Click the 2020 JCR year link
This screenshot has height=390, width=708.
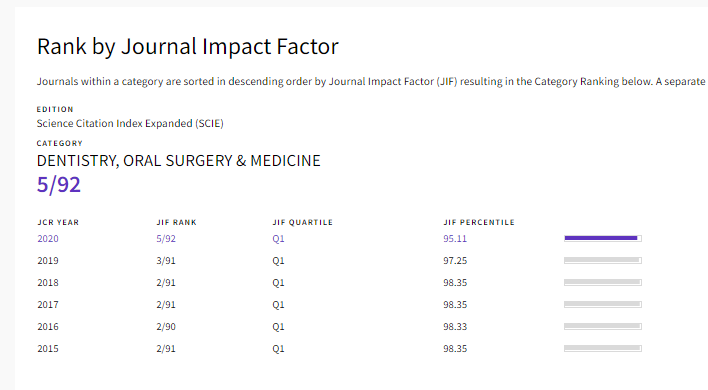(x=48, y=238)
